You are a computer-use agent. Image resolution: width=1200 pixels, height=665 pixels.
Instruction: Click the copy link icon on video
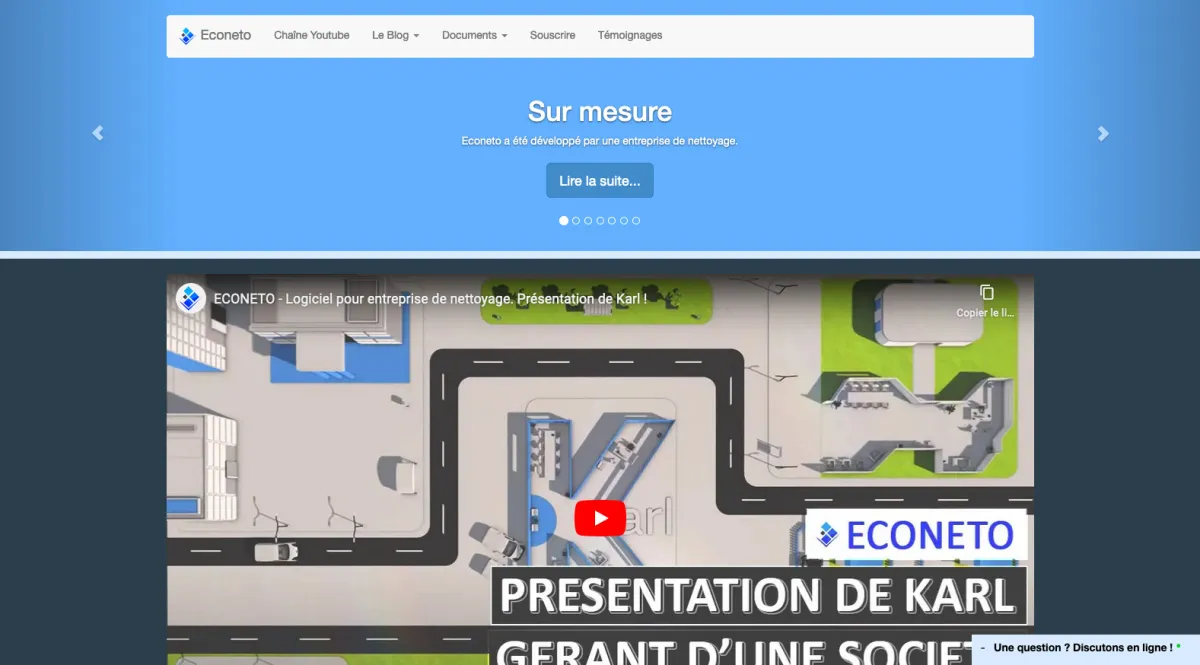[986, 293]
